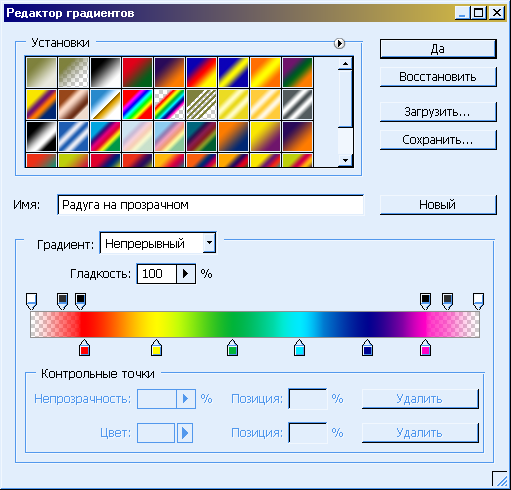Image resolution: width=511 pixels, height=490 pixels.
Task: Click Удалить in the Цвет row
Action: [420, 433]
